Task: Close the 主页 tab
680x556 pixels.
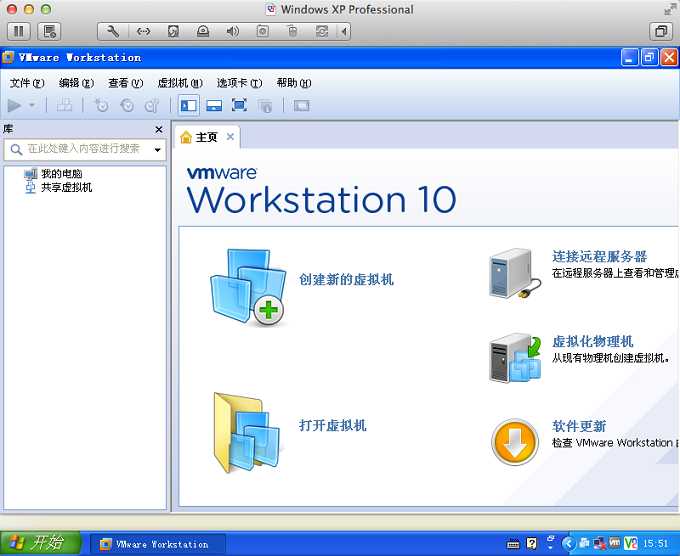Action: [x=230, y=137]
